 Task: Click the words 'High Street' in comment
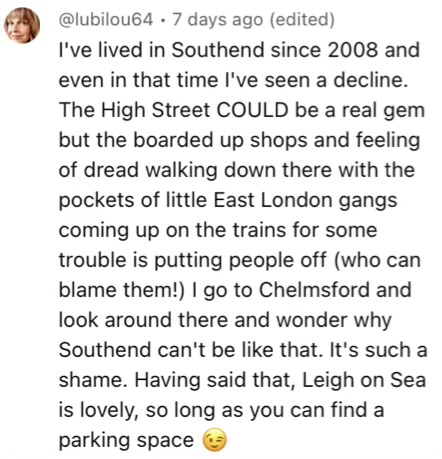click(156, 111)
